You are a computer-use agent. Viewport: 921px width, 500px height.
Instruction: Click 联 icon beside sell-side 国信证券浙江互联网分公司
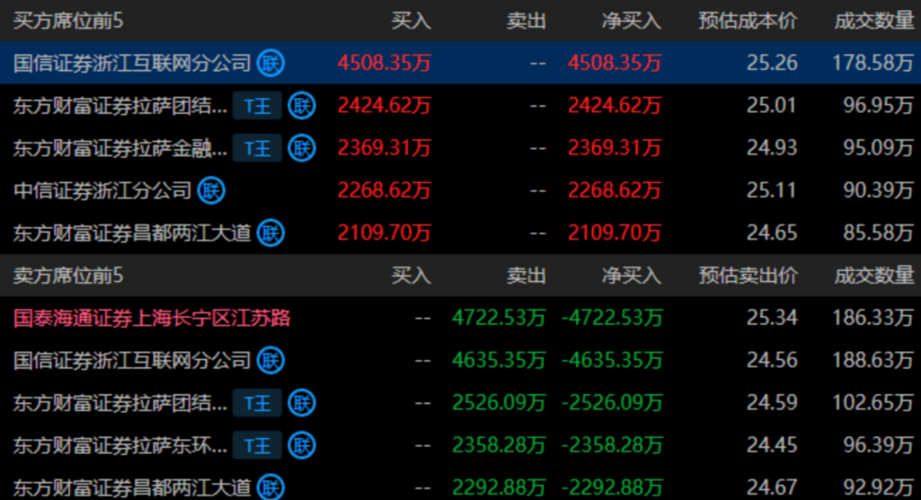tap(271, 360)
